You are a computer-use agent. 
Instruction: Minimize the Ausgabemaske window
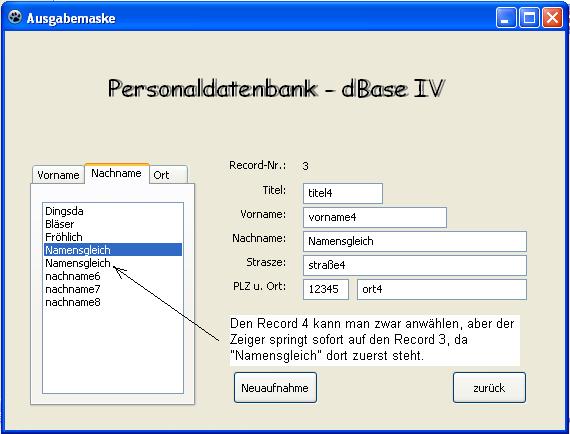pyautogui.click(x=506, y=18)
